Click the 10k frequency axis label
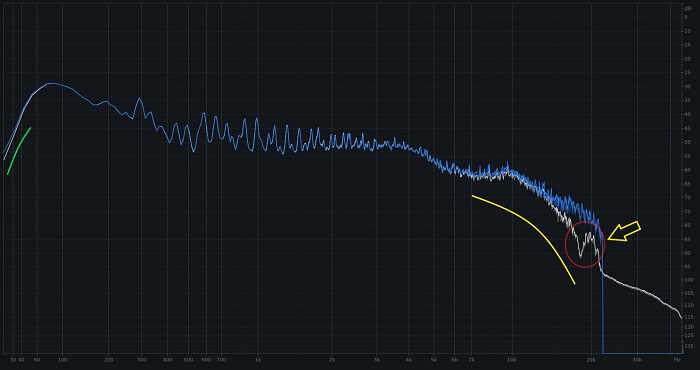The height and width of the screenshot is (370, 700). click(512, 360)
